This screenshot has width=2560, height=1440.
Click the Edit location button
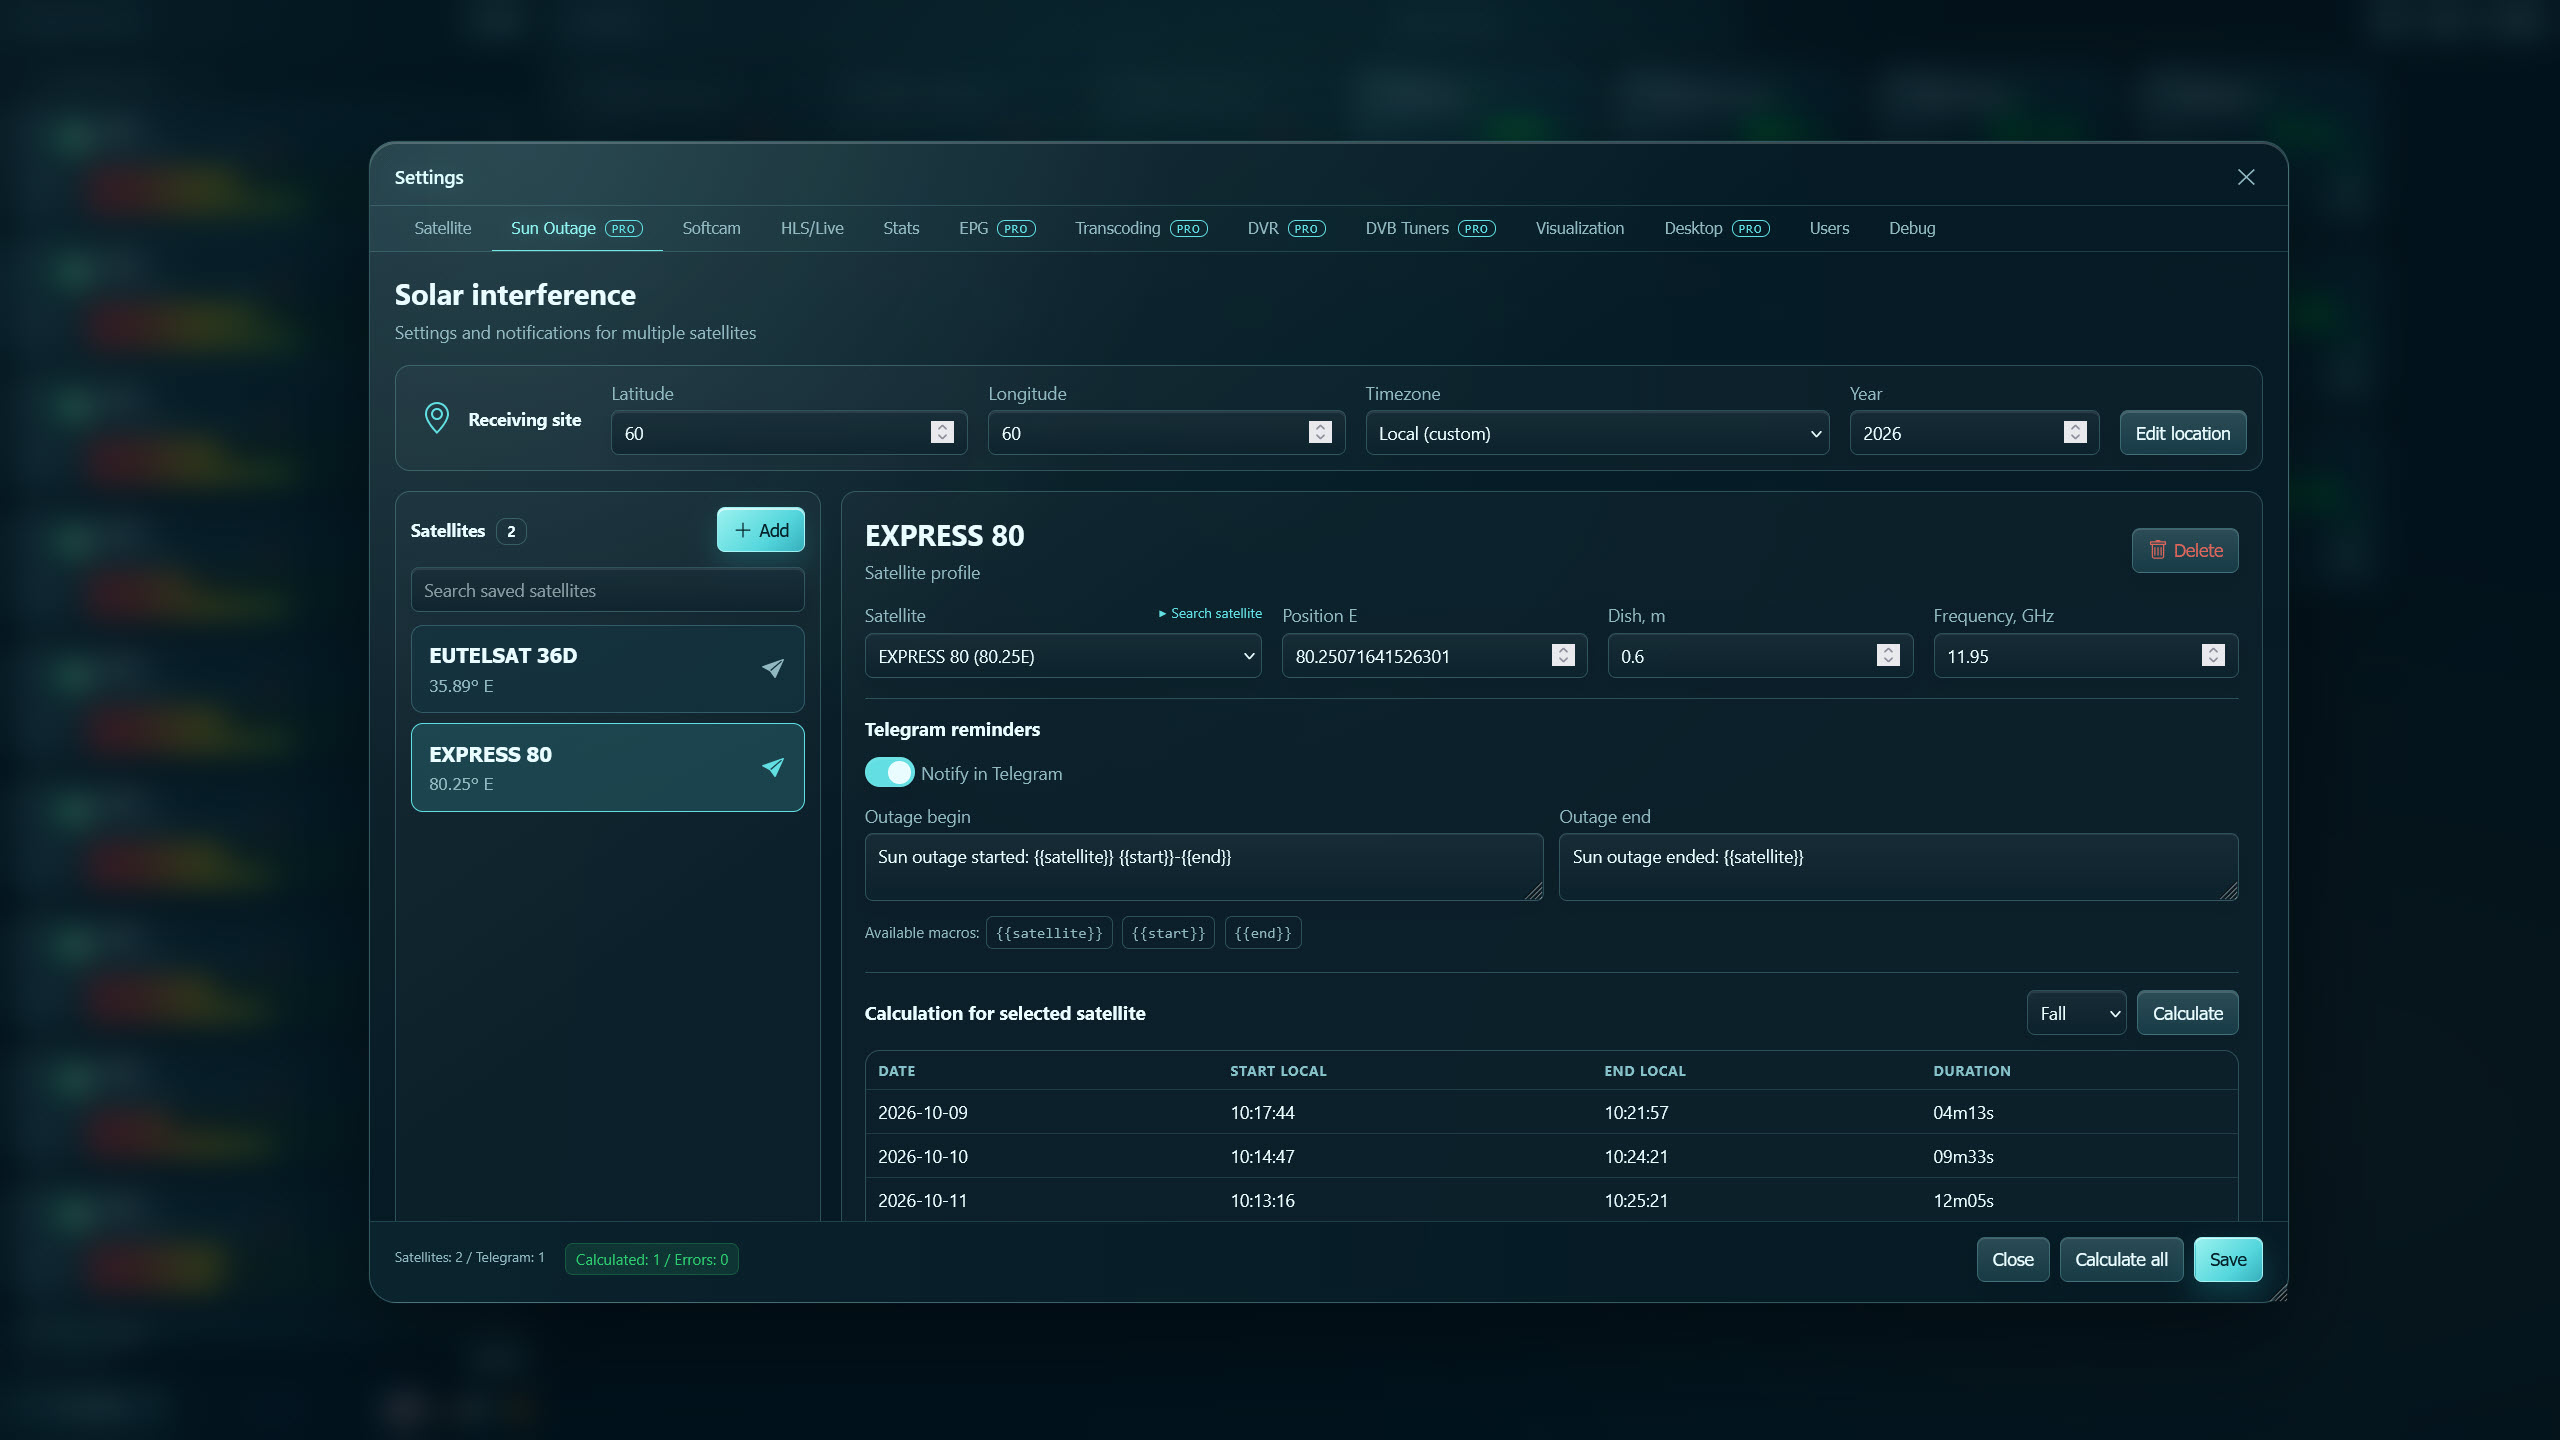point(2183,433)
